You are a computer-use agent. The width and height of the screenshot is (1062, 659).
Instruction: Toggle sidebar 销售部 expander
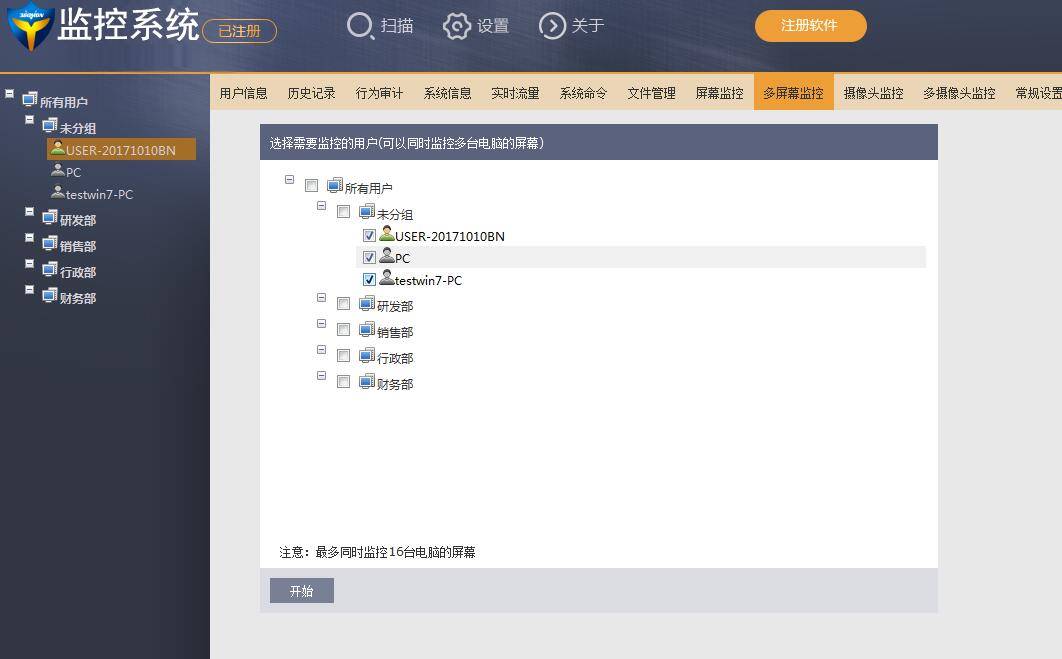pos(29,237)
